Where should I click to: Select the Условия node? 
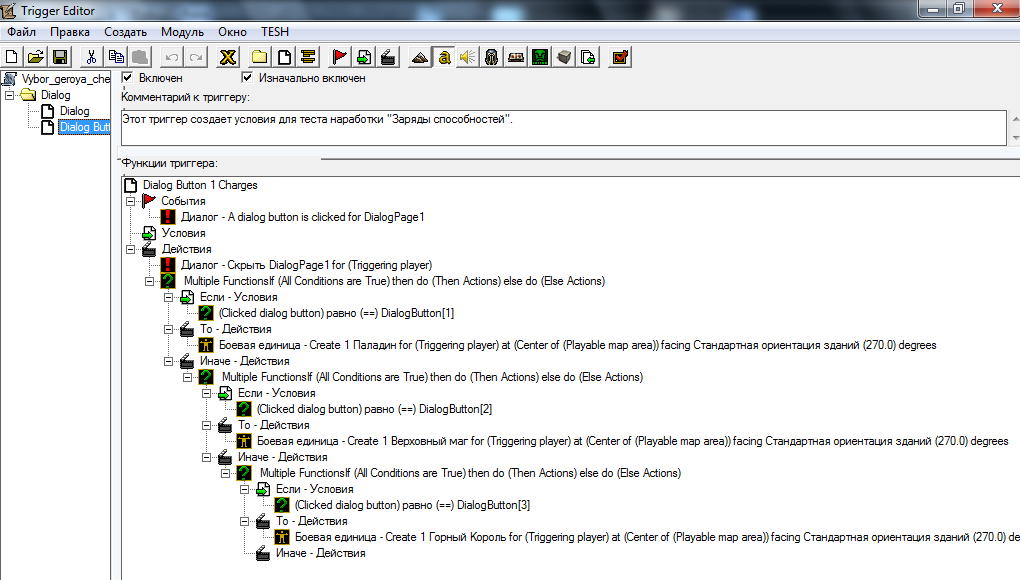tap(183, 233)
